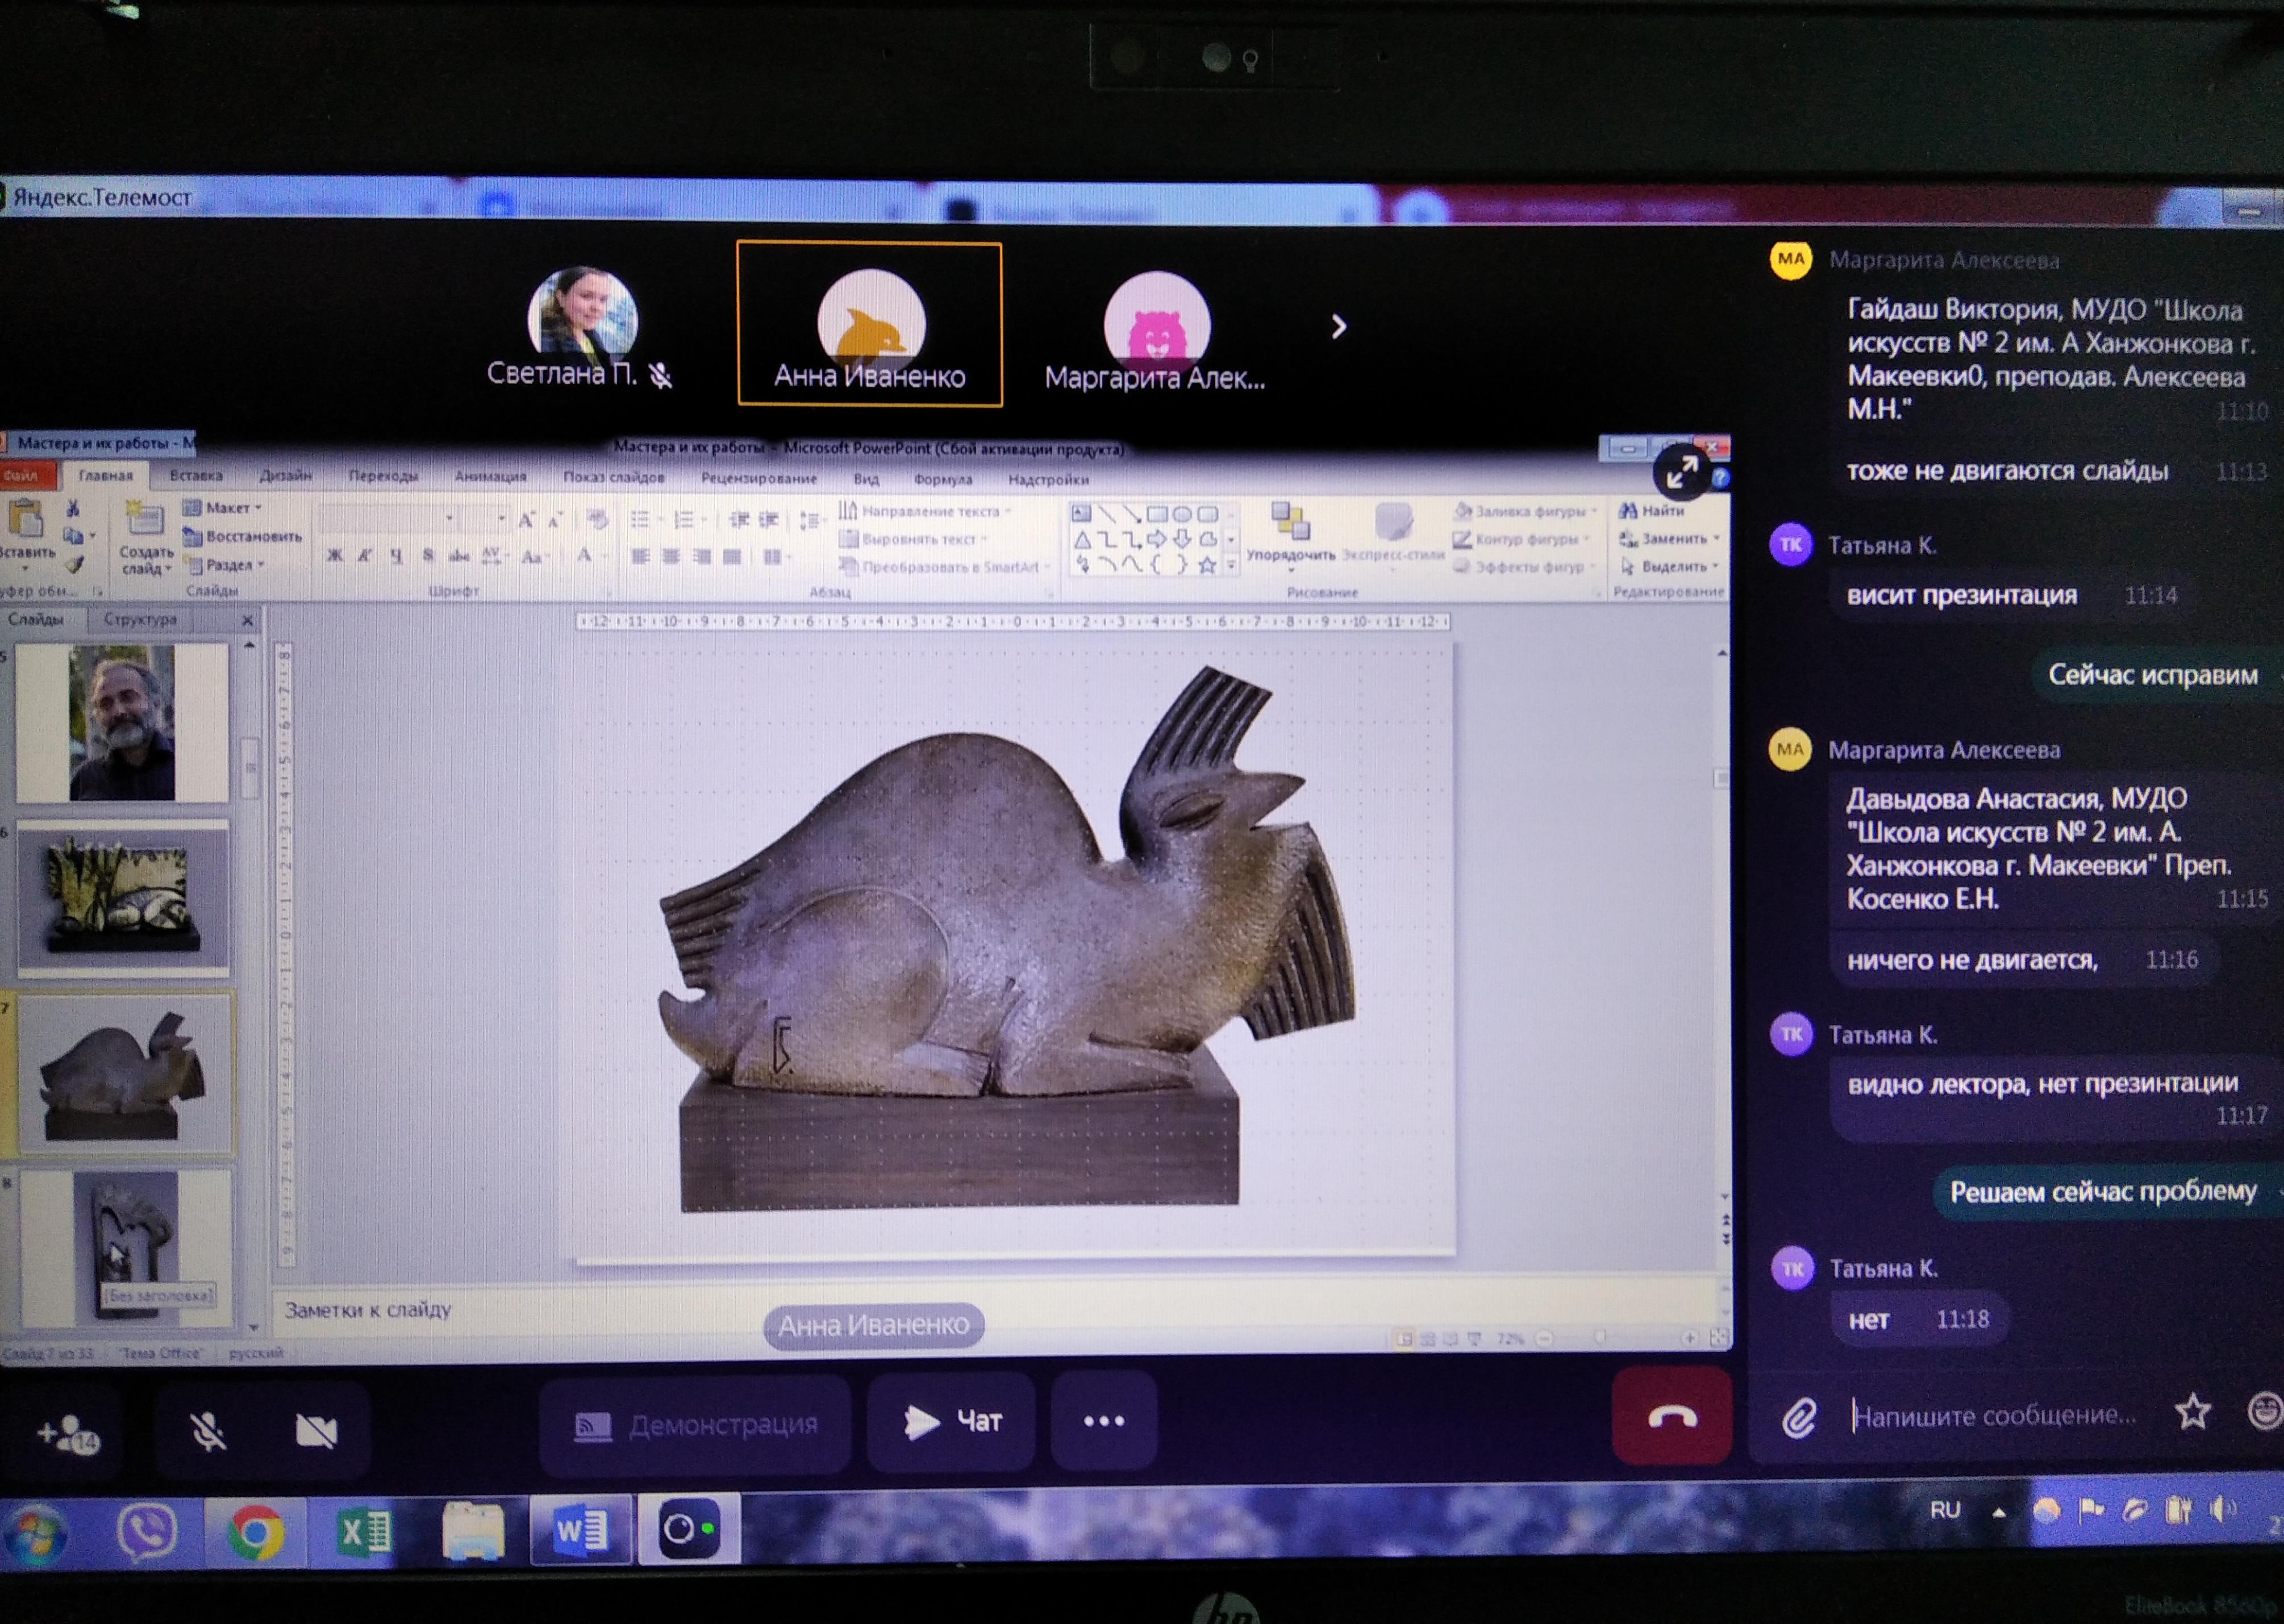Click the Сейчас исправим chat message
Screen dimensions: 2284x1624
click(x=2152, y=675)
